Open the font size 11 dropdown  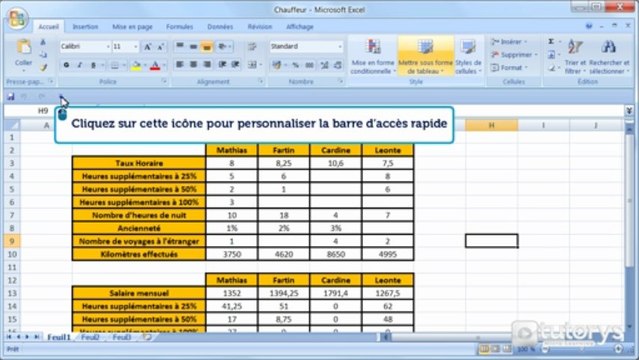(x=136, y=46)
